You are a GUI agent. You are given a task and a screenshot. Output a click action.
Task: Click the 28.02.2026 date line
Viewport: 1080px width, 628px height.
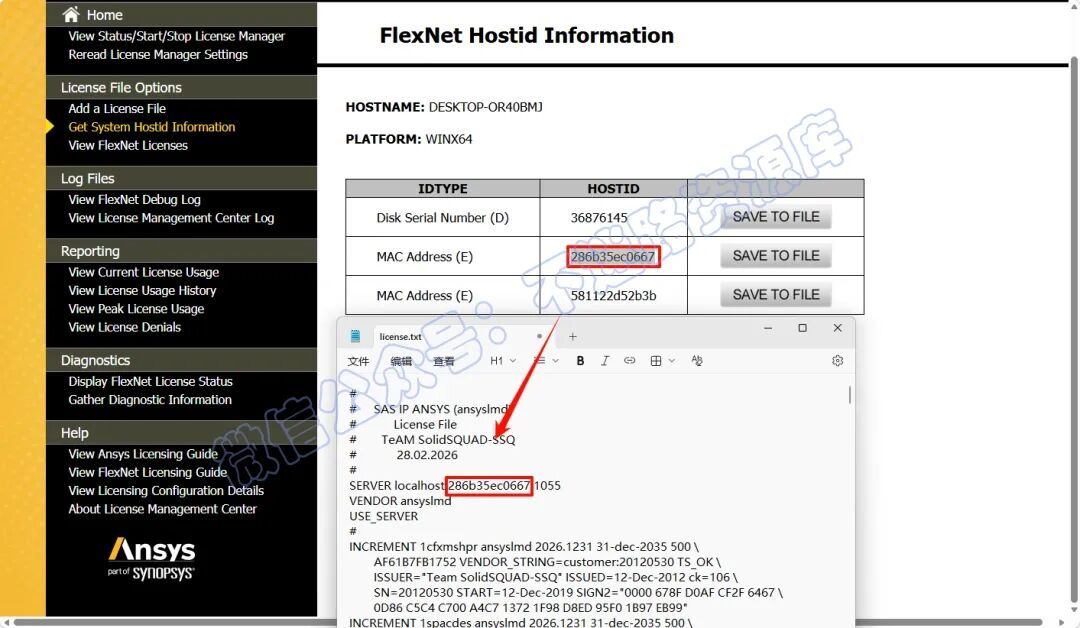click(x=427, y=454)
